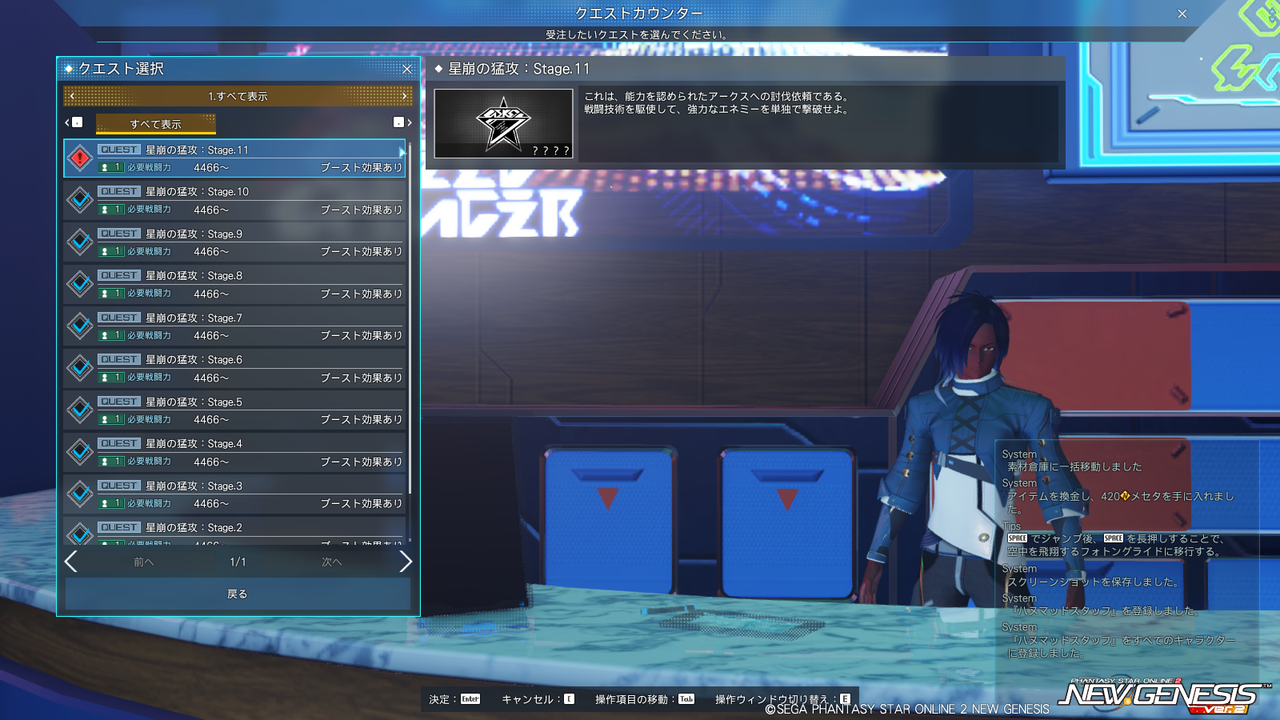Click the Stage.11 quest thumbnail with star emblem
Screen dimensions: 1280x720
click(x=504, y=123)
